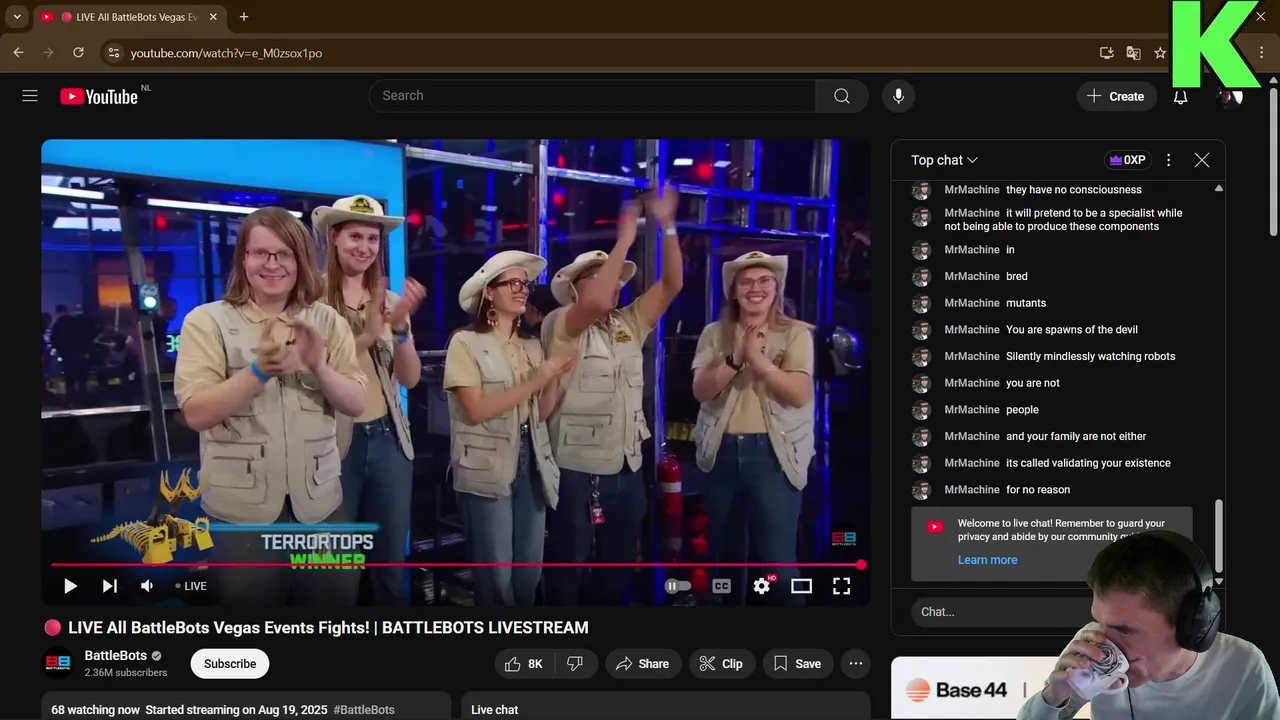The width and height of the screenshot is (1280, 720).
Task: Close the live chat panel
Action: [x=1202, y=160]
